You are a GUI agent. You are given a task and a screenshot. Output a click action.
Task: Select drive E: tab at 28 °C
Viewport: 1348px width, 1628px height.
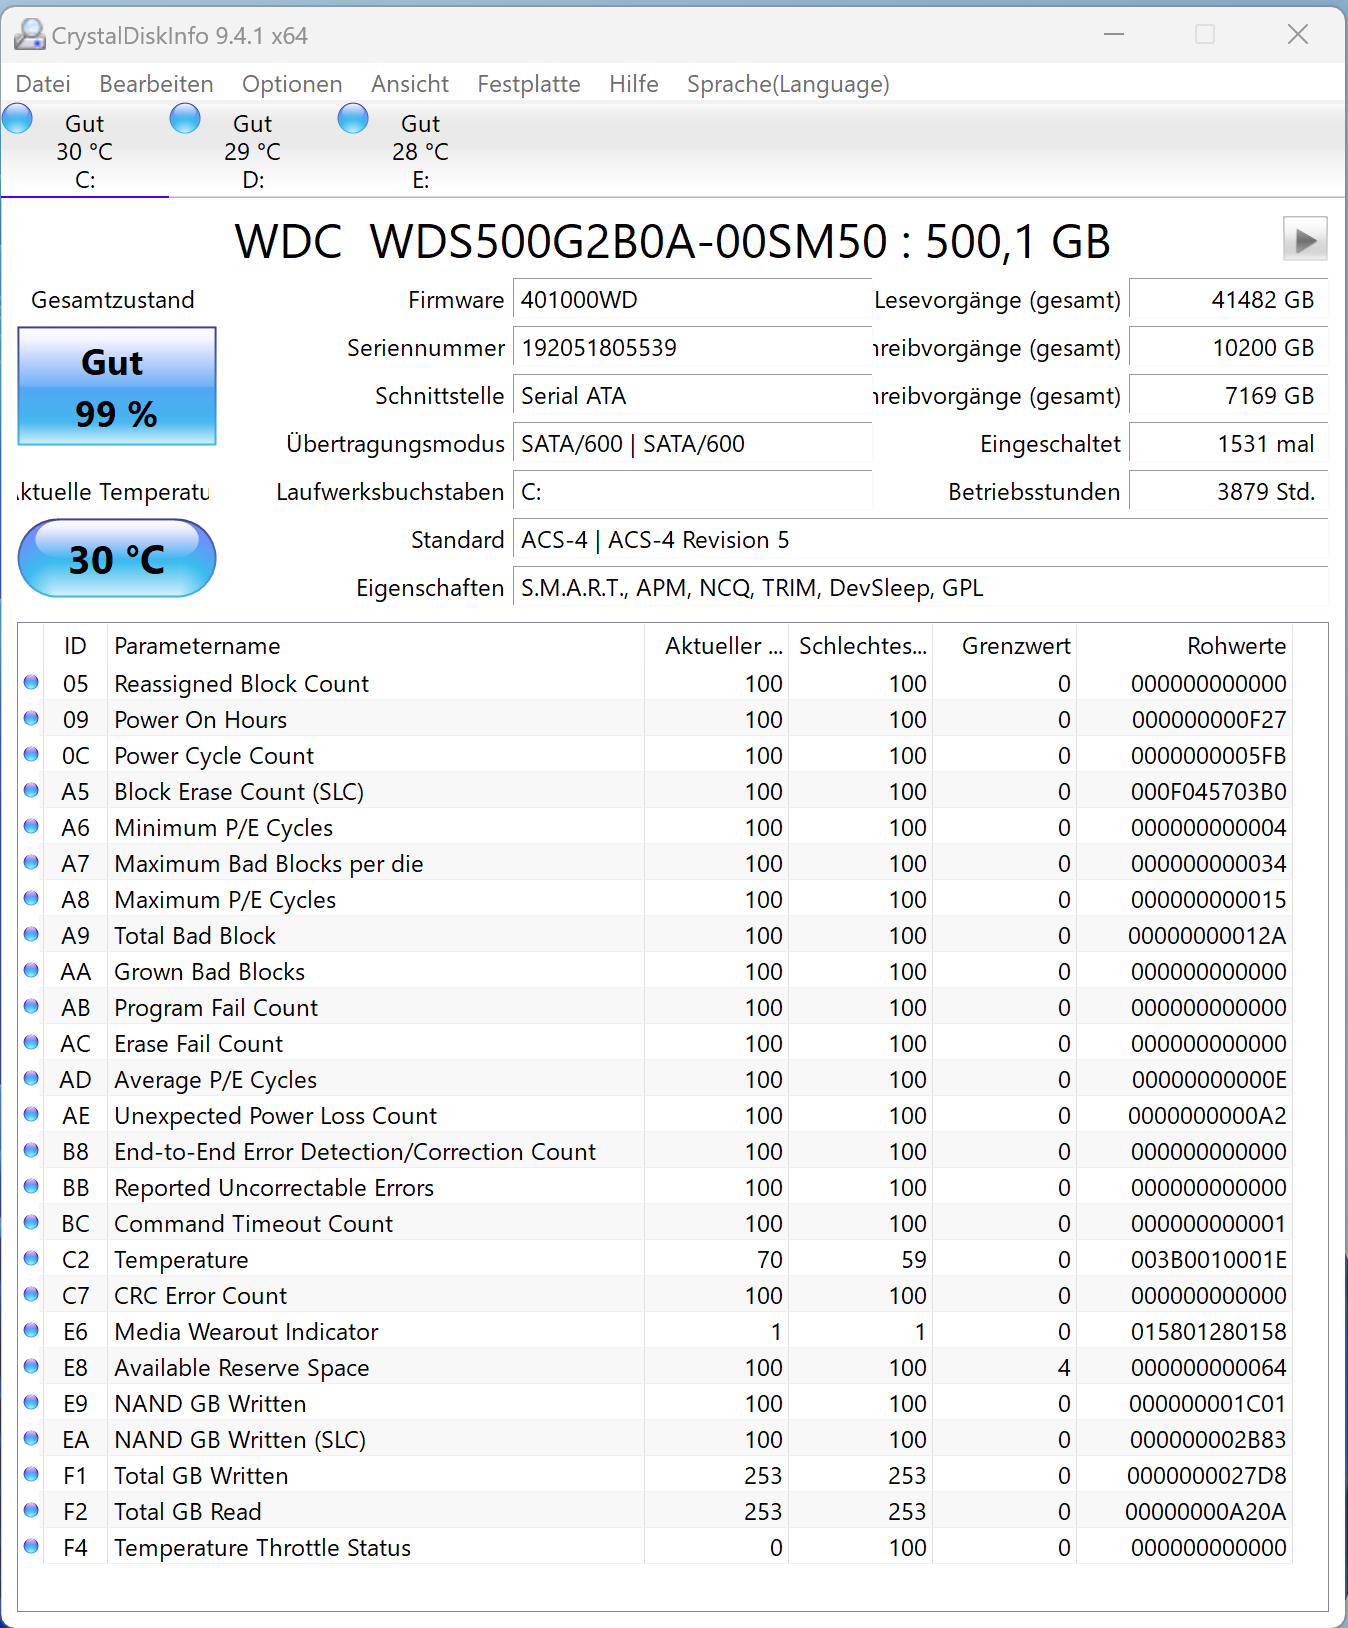[x=421, y=151]
